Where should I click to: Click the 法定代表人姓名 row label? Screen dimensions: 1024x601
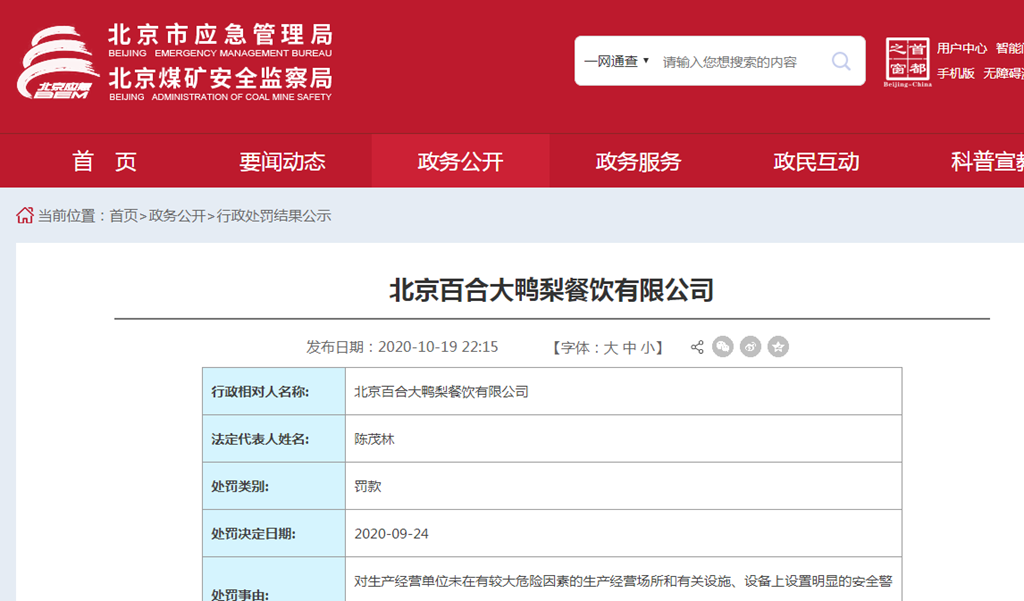(x=260, y=439)
